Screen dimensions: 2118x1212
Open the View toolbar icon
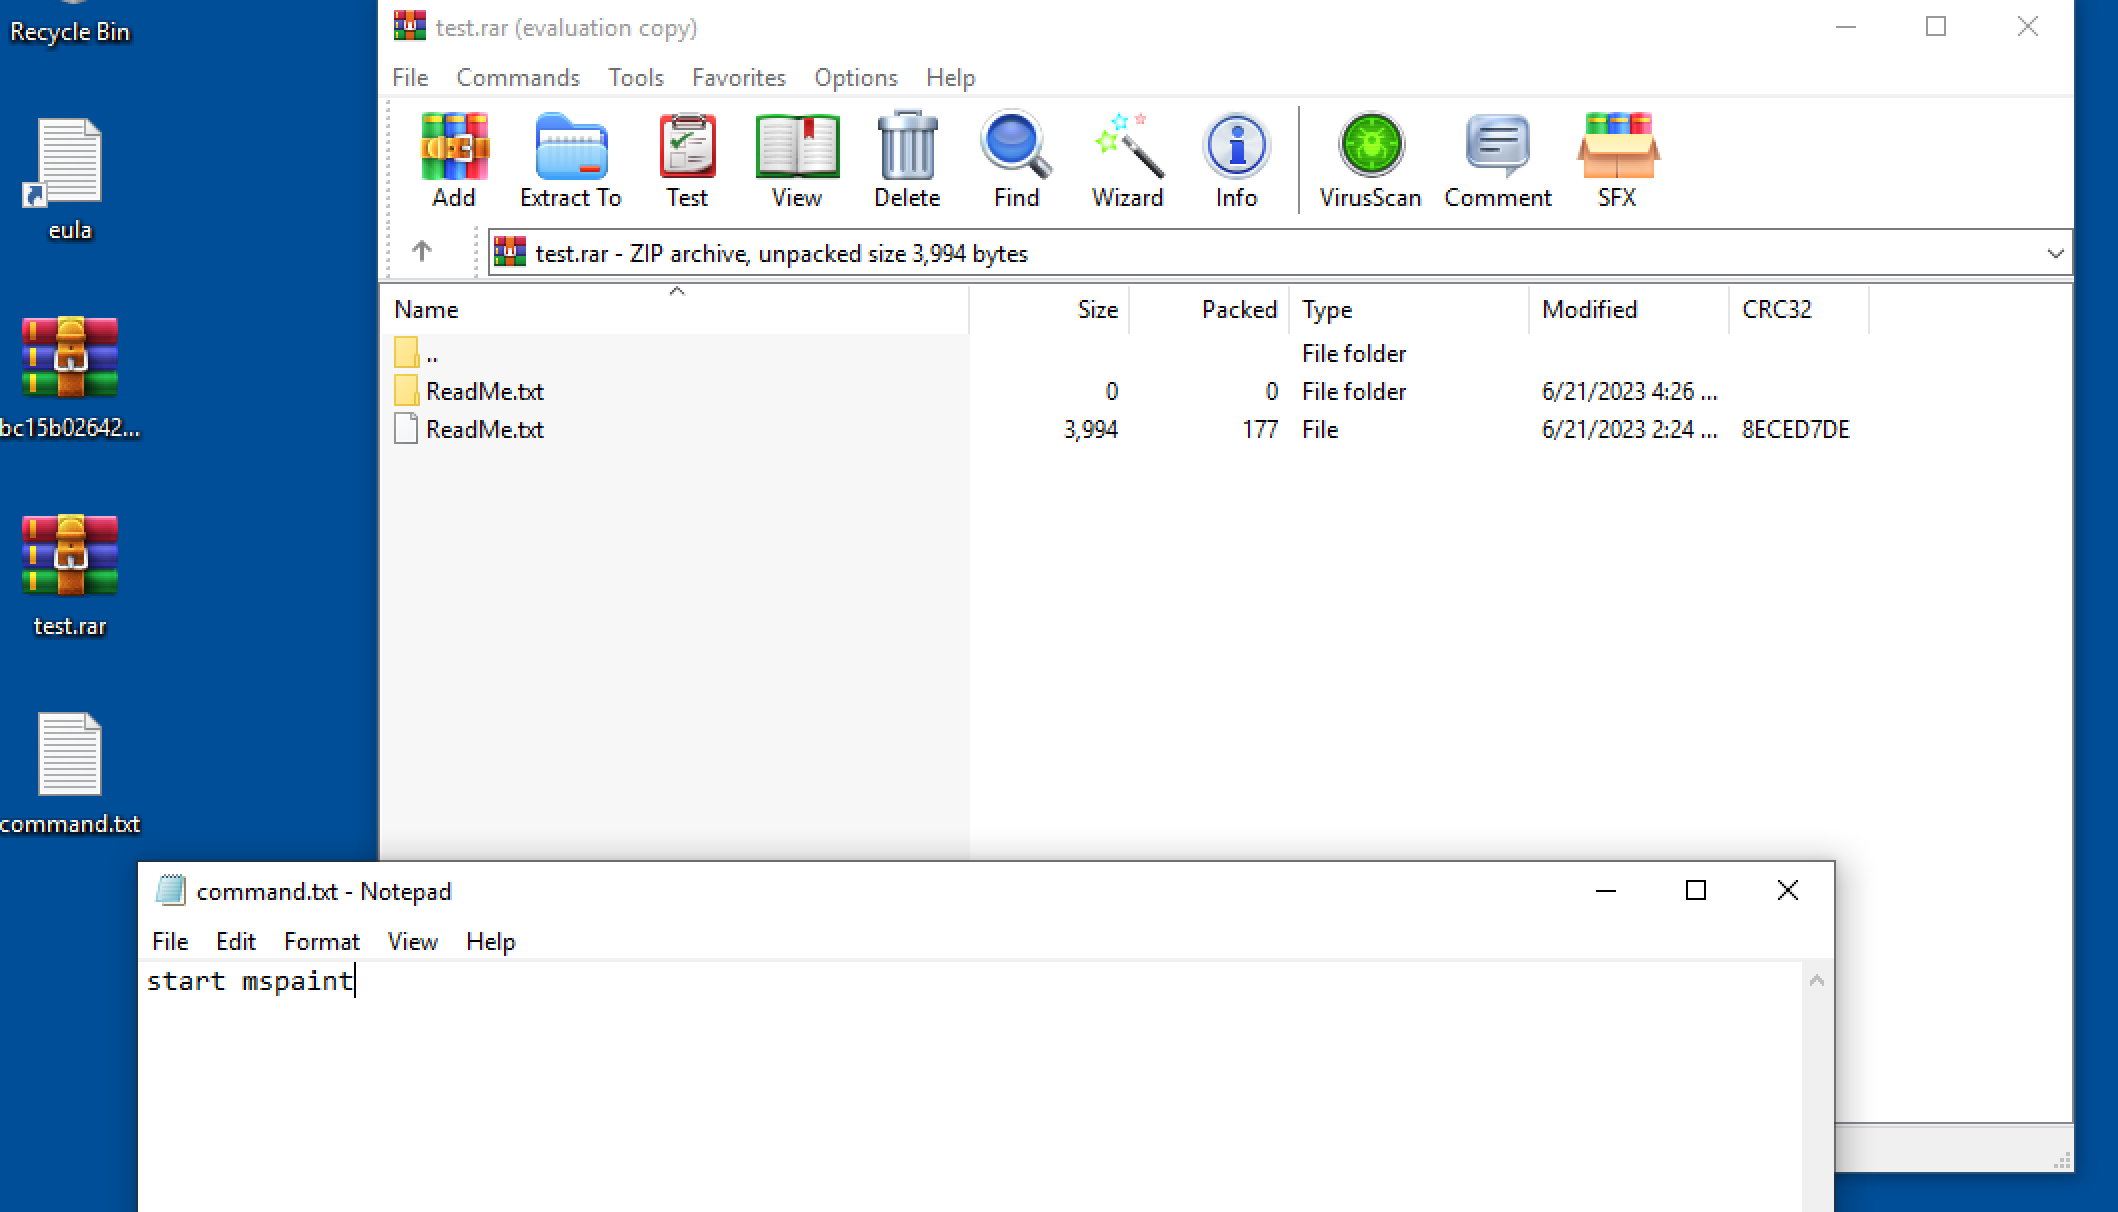tap(797, 160)
